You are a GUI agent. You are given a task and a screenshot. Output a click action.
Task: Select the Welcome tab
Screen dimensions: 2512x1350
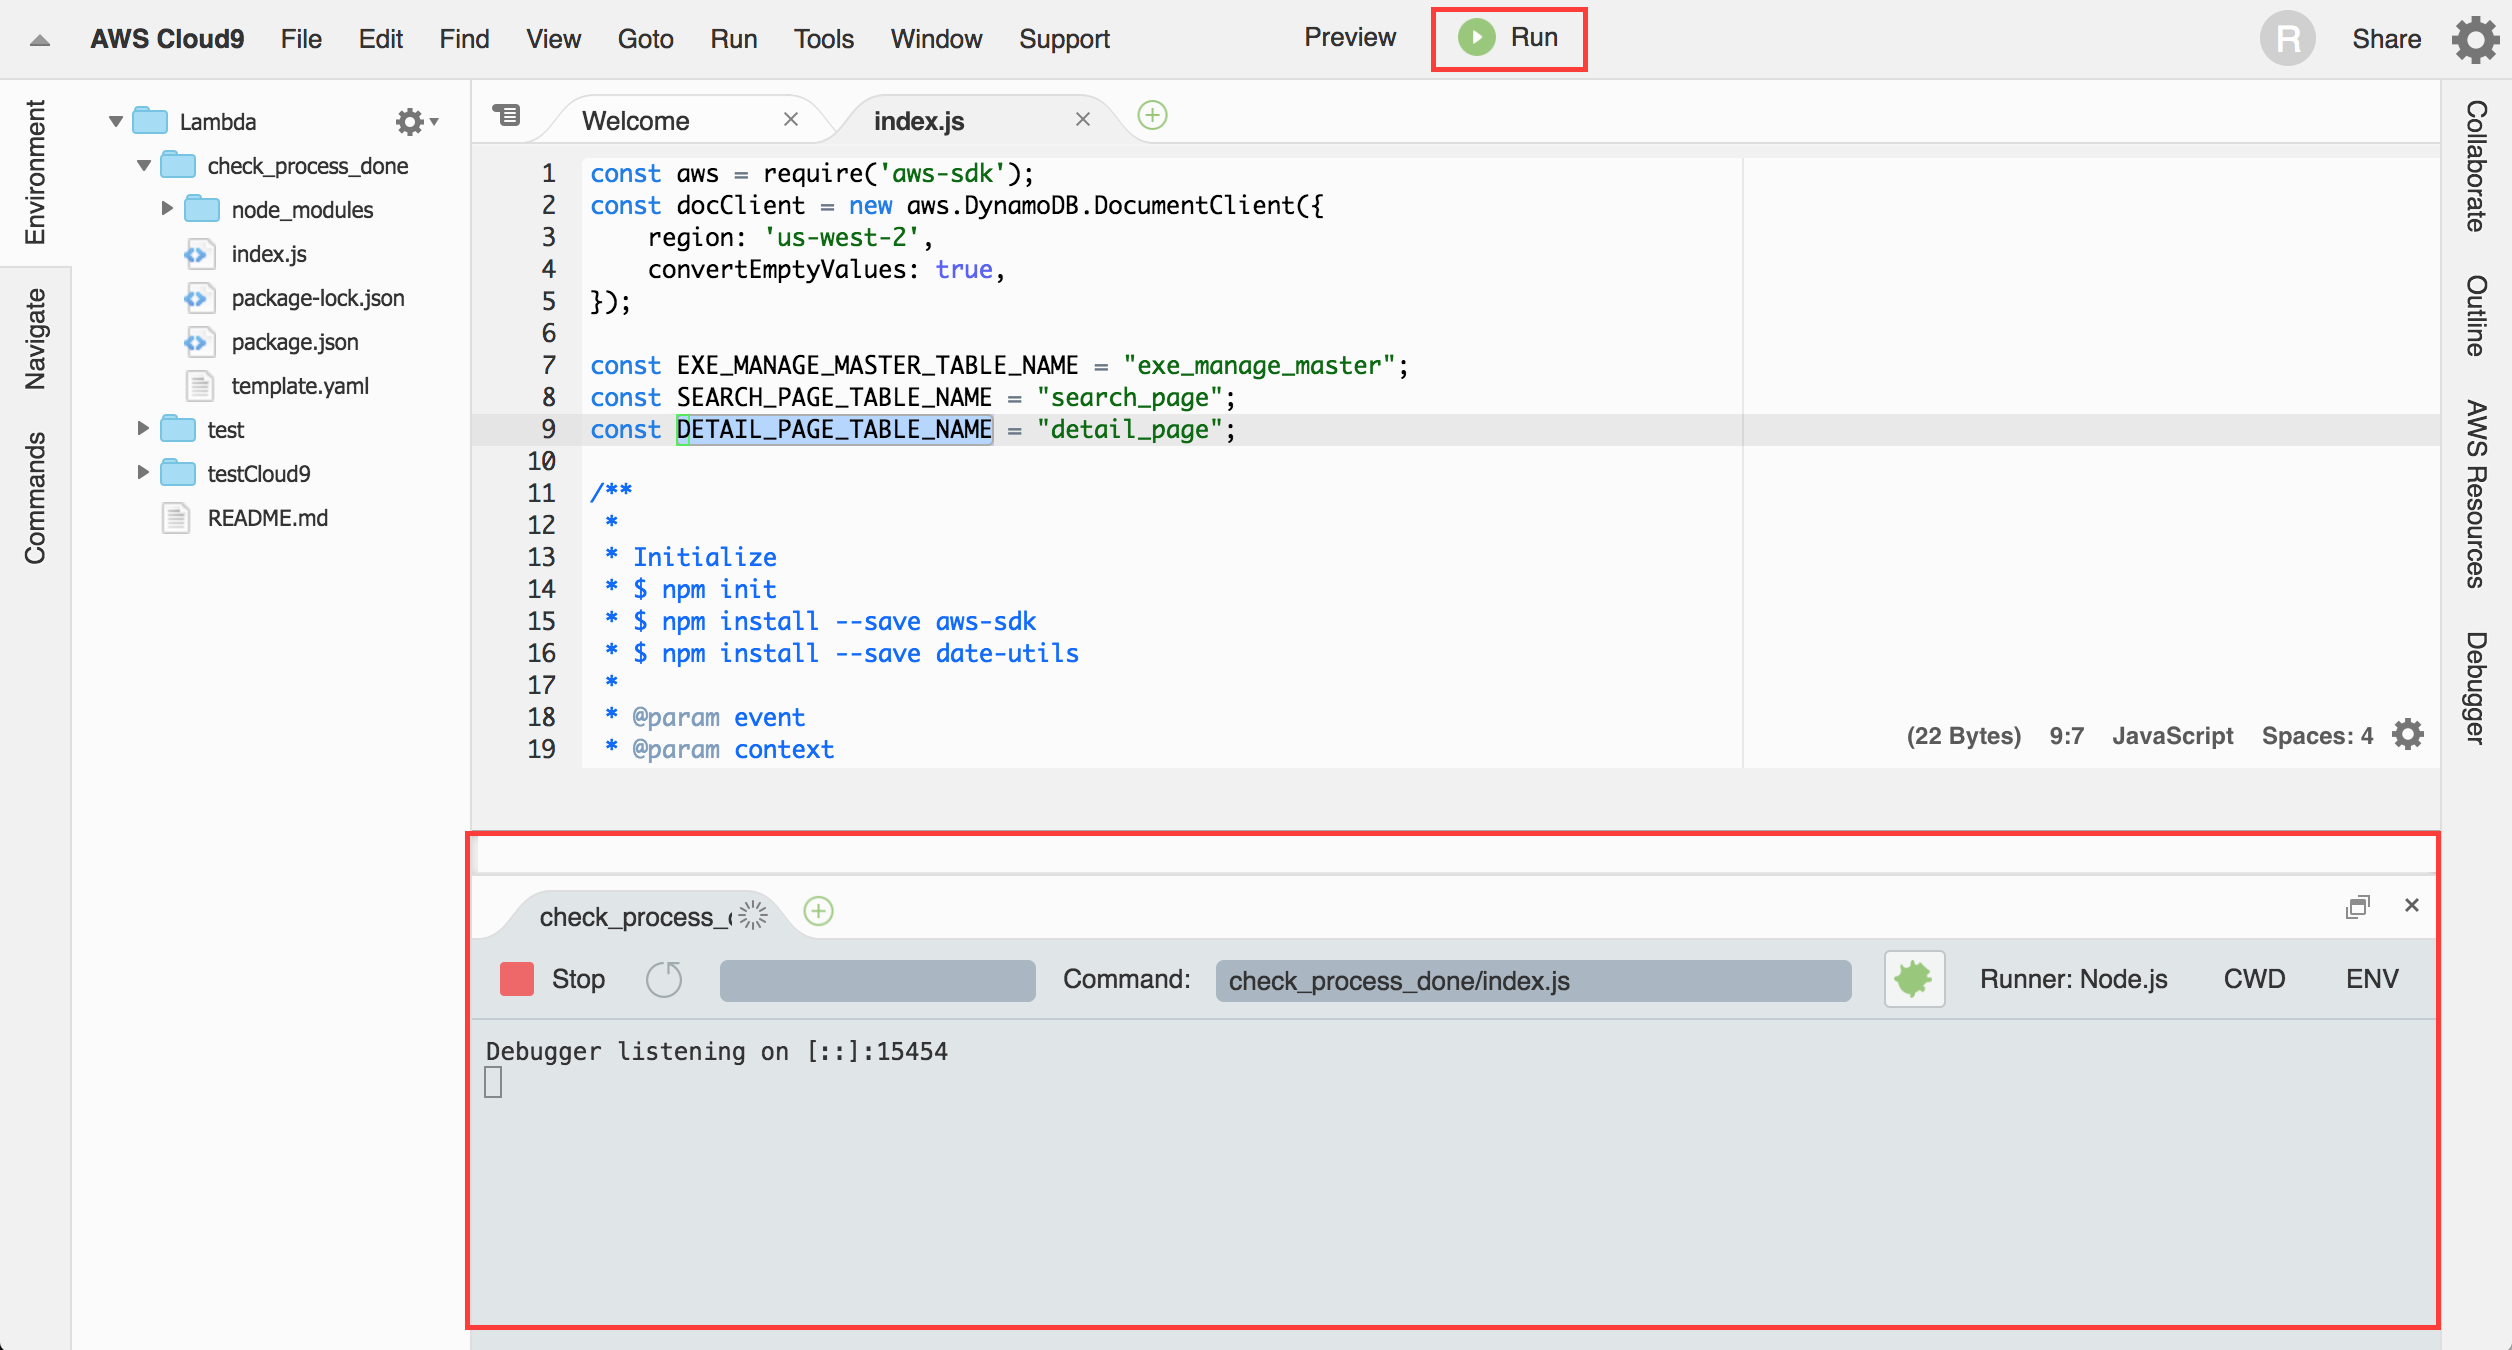pos(647,118)
